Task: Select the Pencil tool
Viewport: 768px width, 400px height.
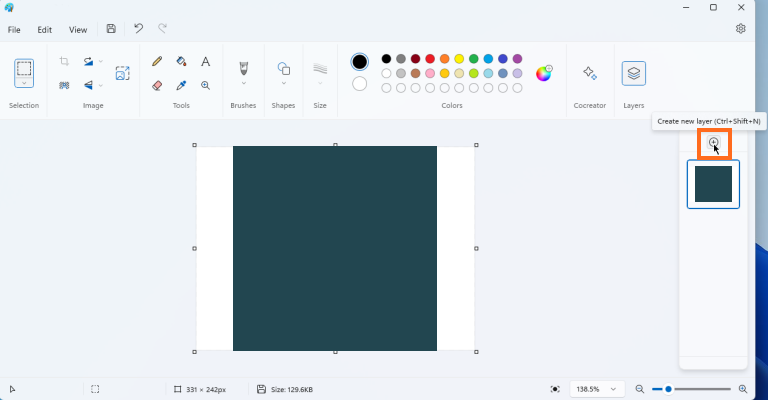Action: coord(157,61)
